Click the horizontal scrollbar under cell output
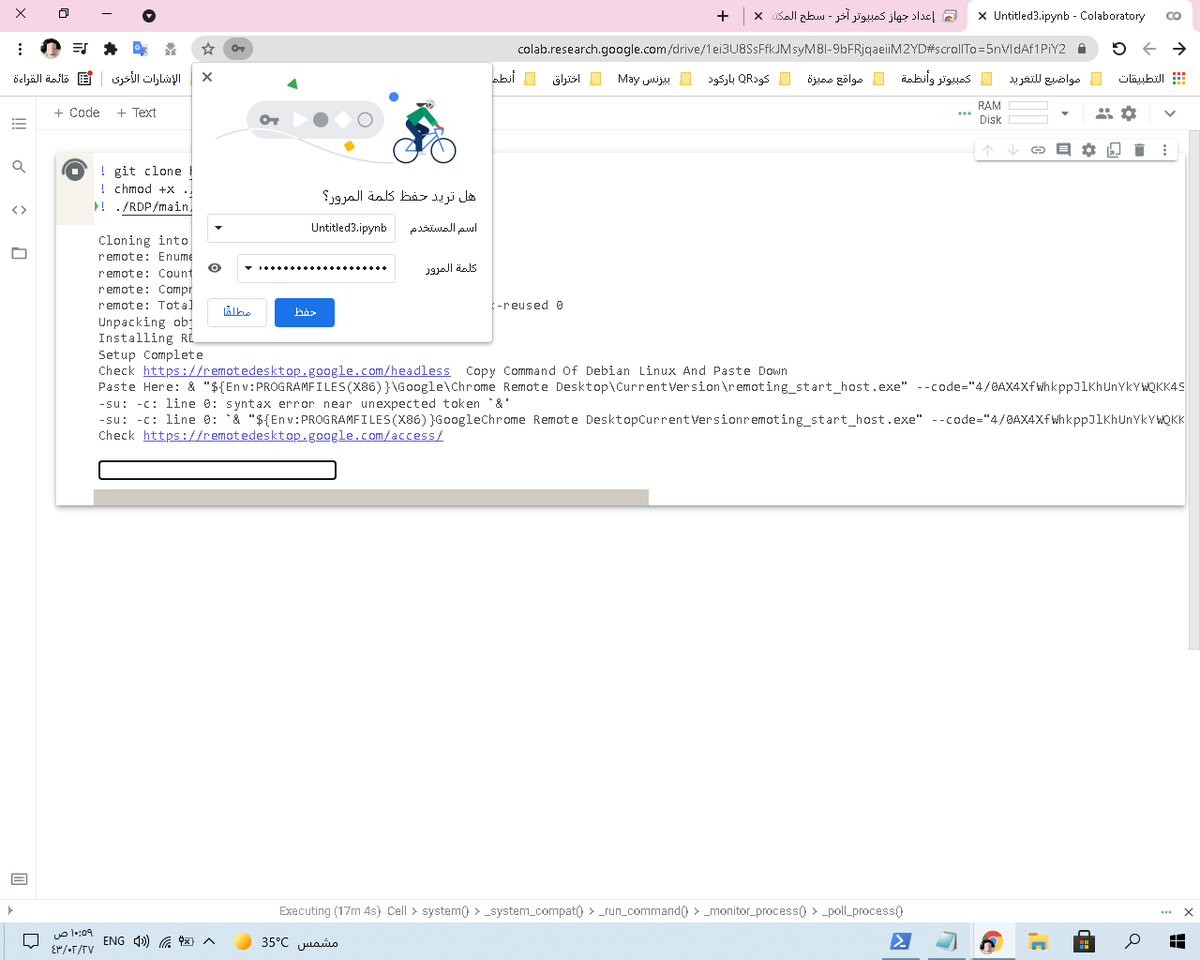This screenshot has height=960, width=1200. pyautogui.click(x=371, y=497)
